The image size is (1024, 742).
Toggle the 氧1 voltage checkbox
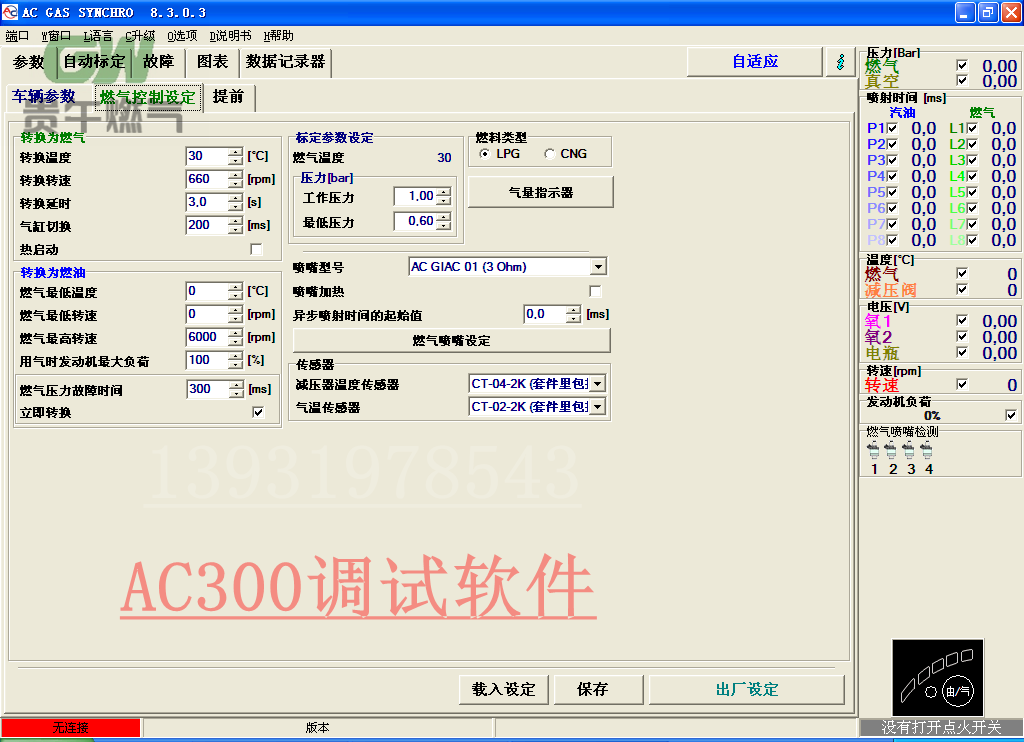[962, 320]
